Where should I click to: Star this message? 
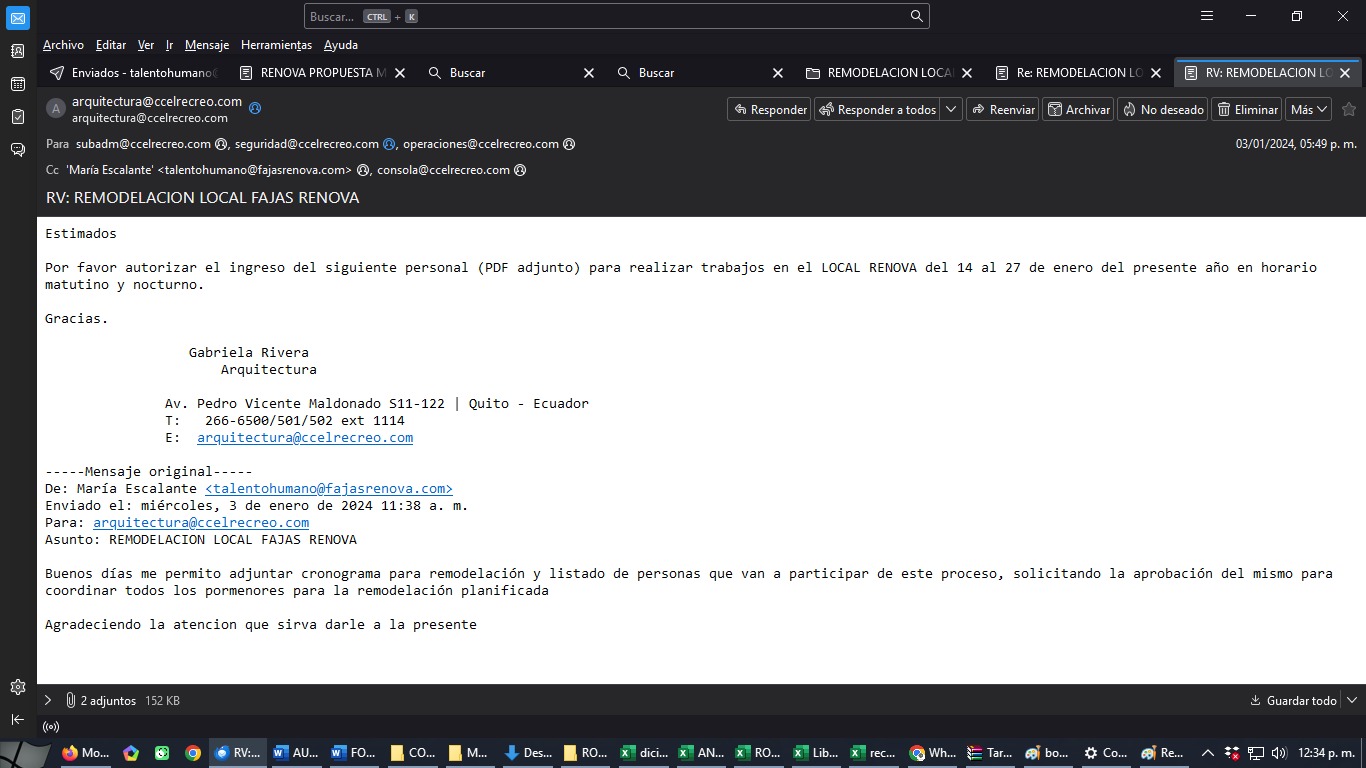(1348, 109)
